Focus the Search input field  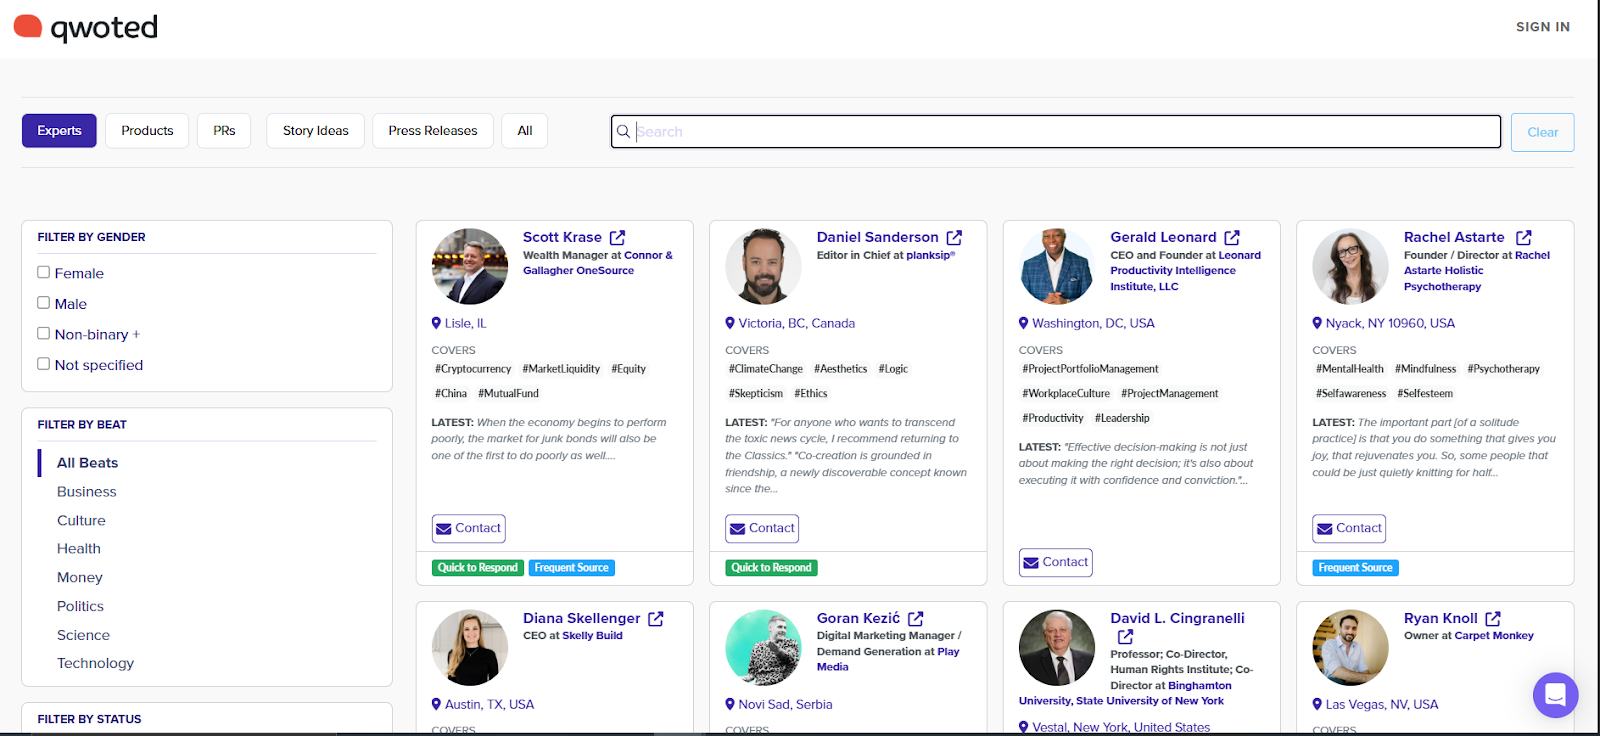1056,132
